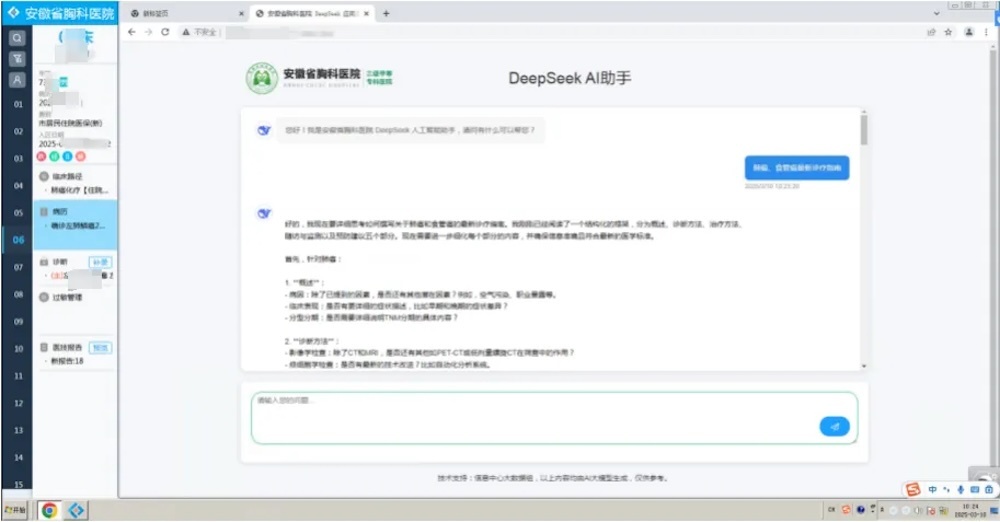The image size is (1000, 522).
Task: Open the 肺癌化疗 clinical pathway entry
Action: point(80,190)
